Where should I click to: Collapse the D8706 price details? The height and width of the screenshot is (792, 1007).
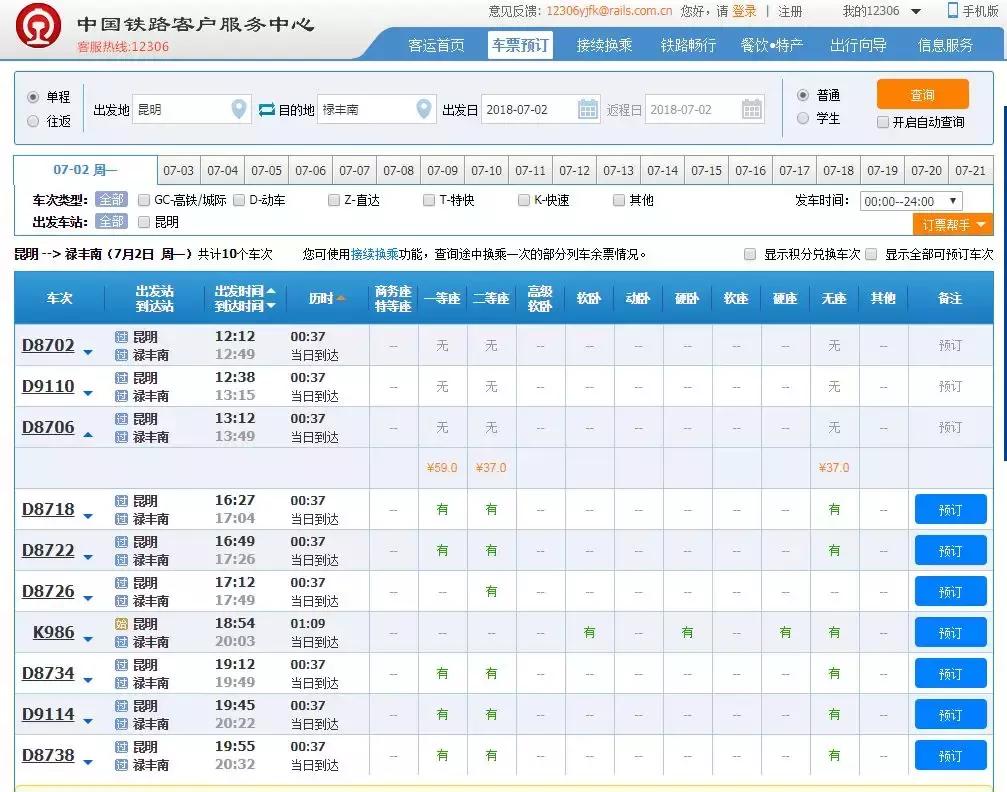(88, 434)
